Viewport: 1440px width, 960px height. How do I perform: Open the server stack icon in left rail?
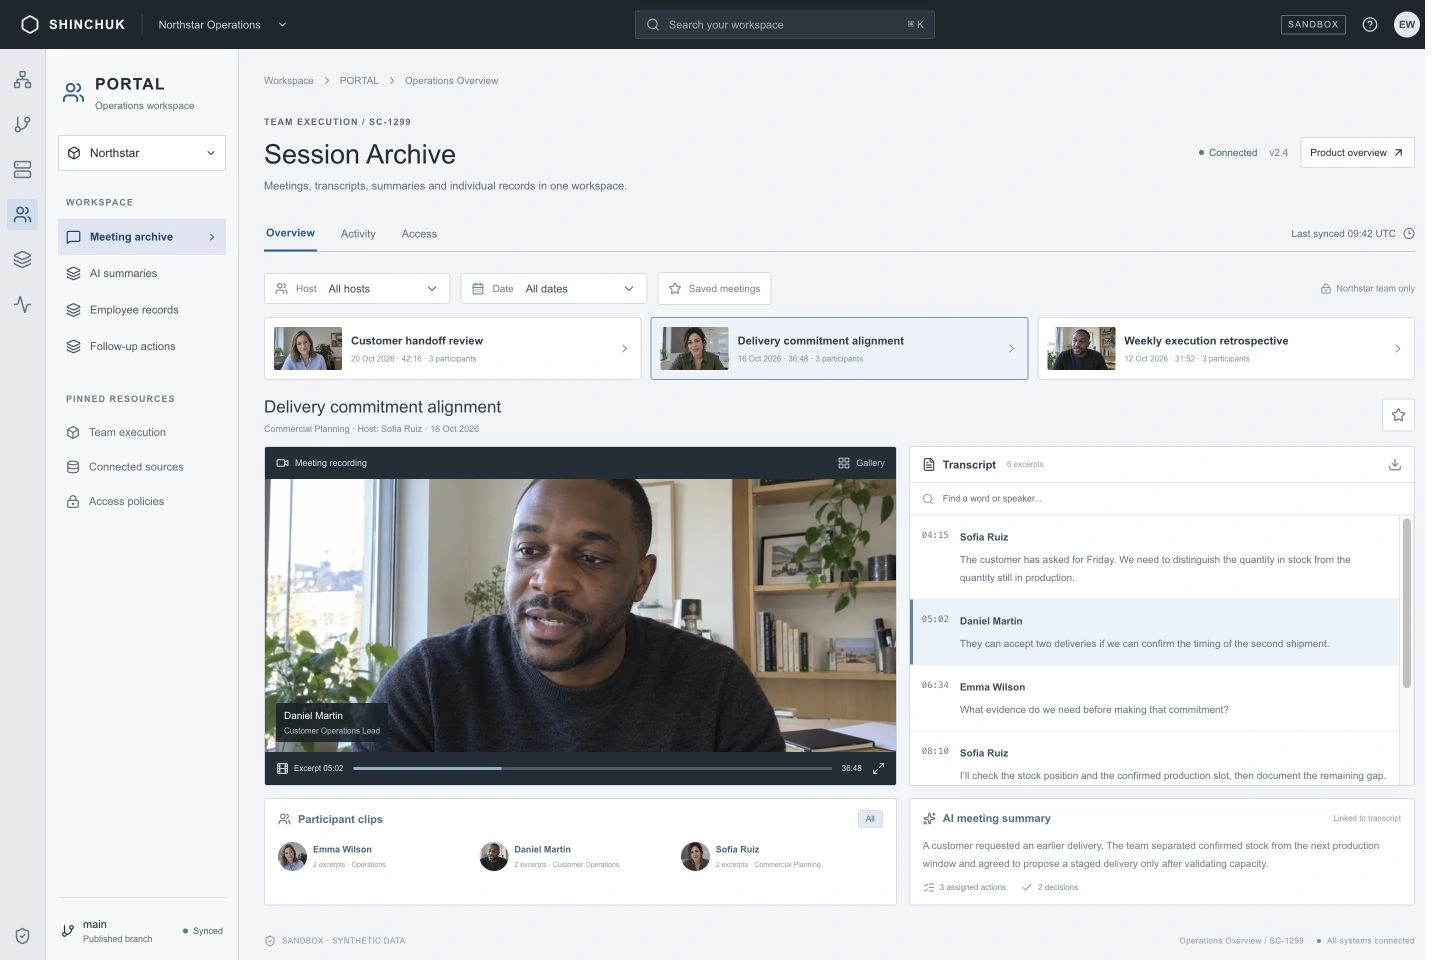22,169
